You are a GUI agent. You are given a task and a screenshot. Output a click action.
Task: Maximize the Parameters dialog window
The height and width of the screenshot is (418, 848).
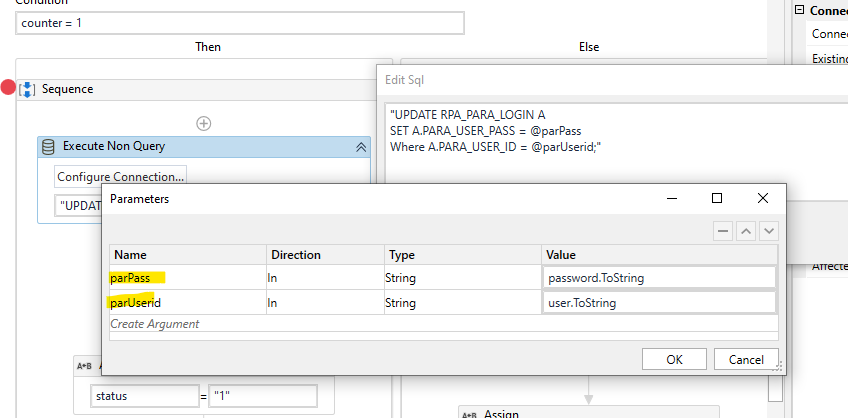[x=717, y=198]
